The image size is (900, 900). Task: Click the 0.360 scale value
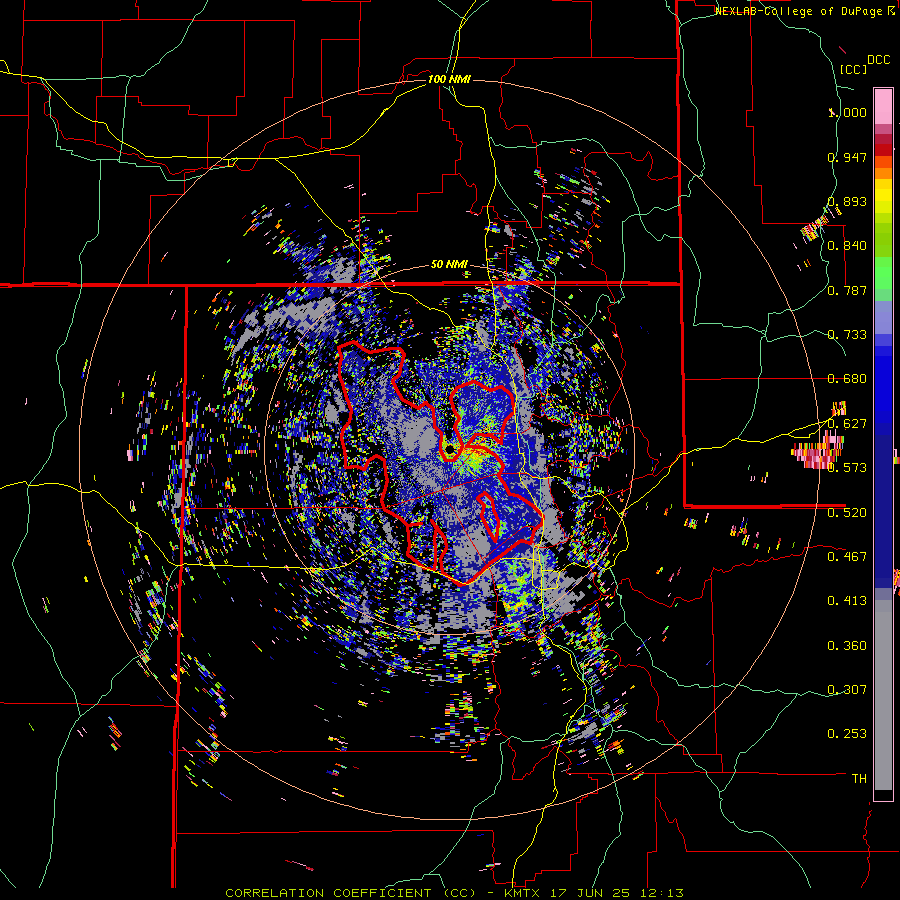(847, 646)
